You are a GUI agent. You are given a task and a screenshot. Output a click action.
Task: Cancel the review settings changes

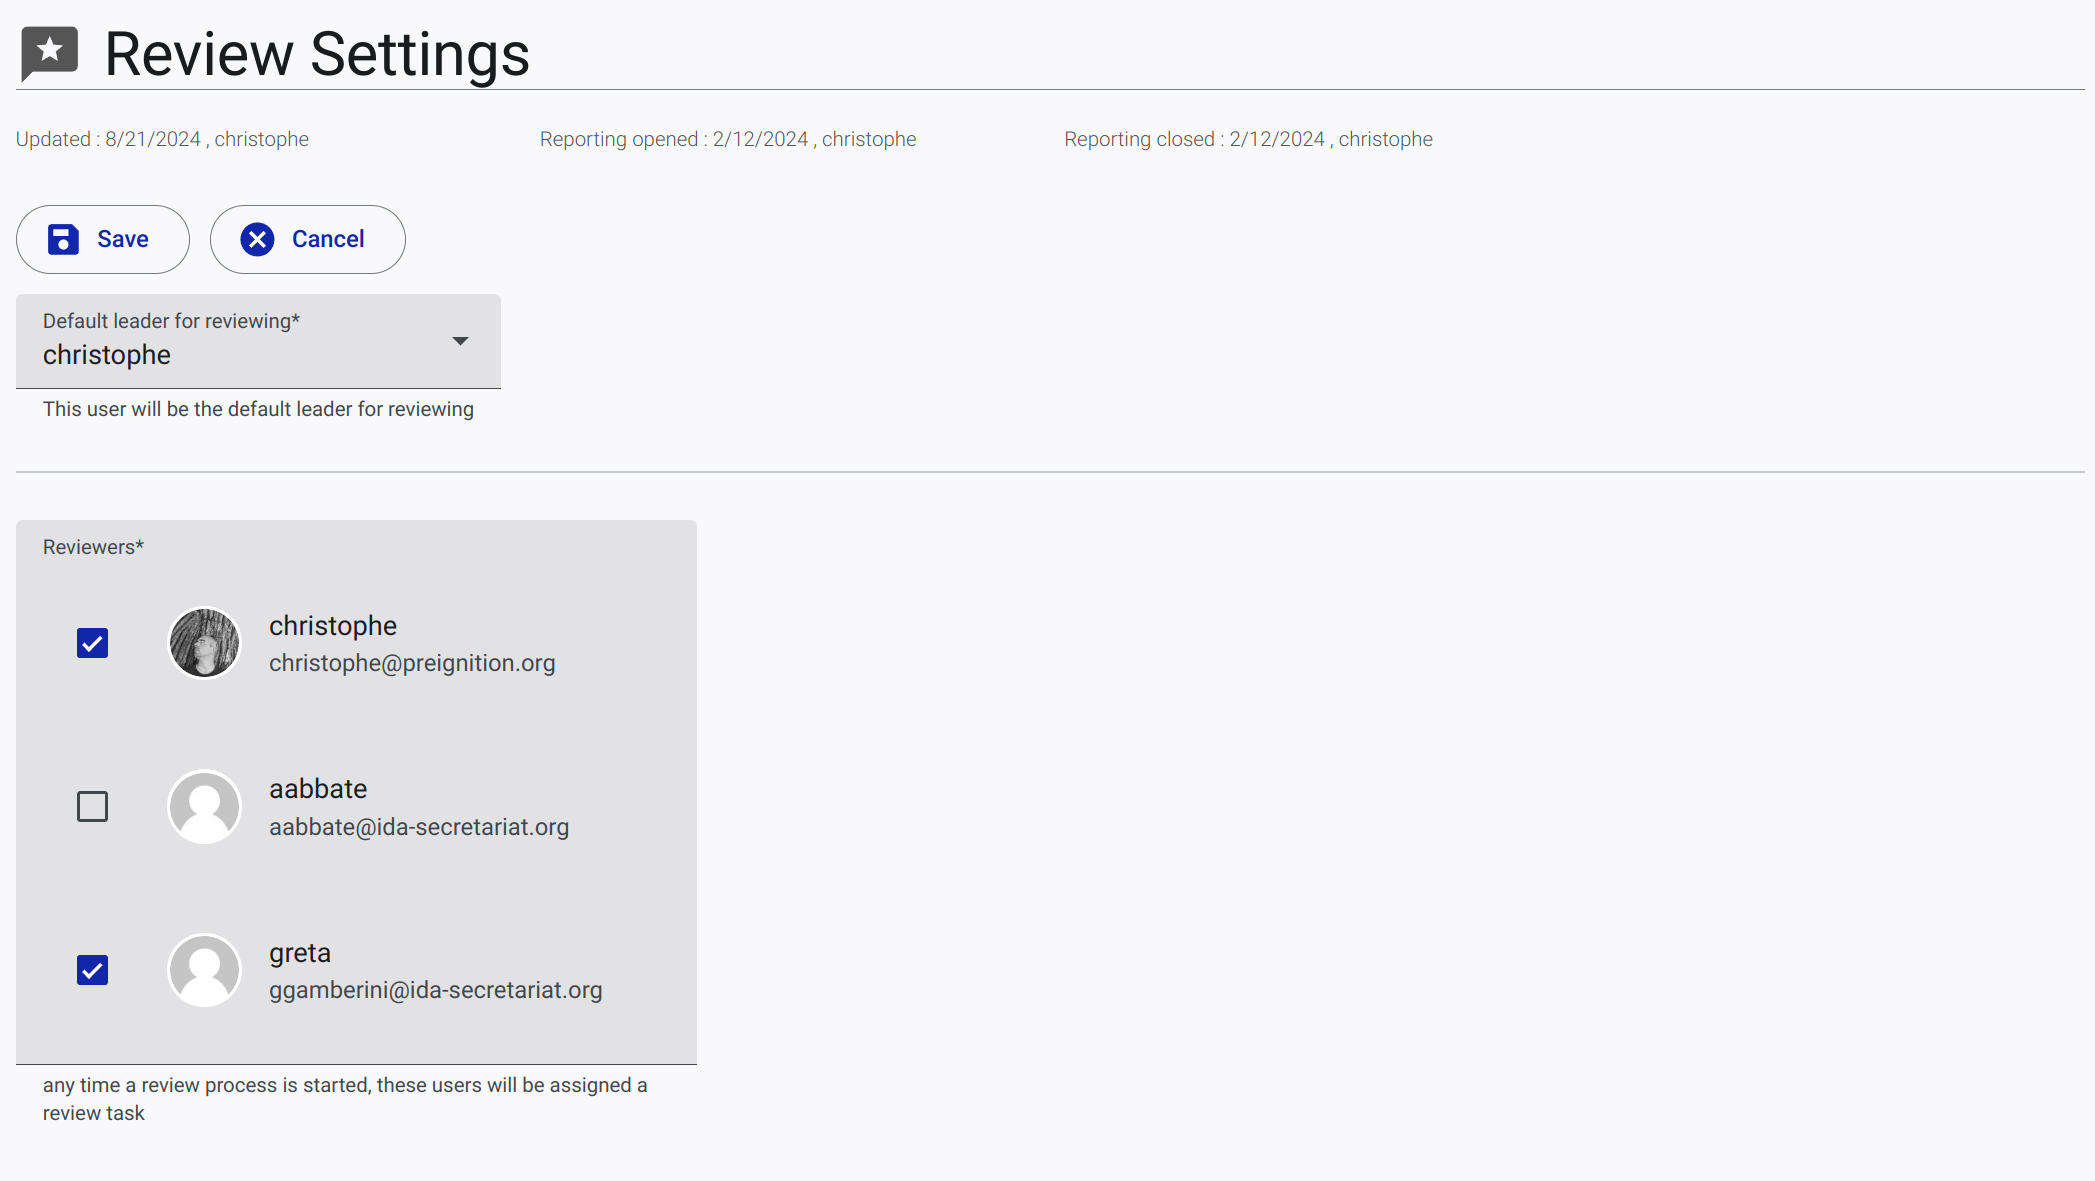click(308, 239)
